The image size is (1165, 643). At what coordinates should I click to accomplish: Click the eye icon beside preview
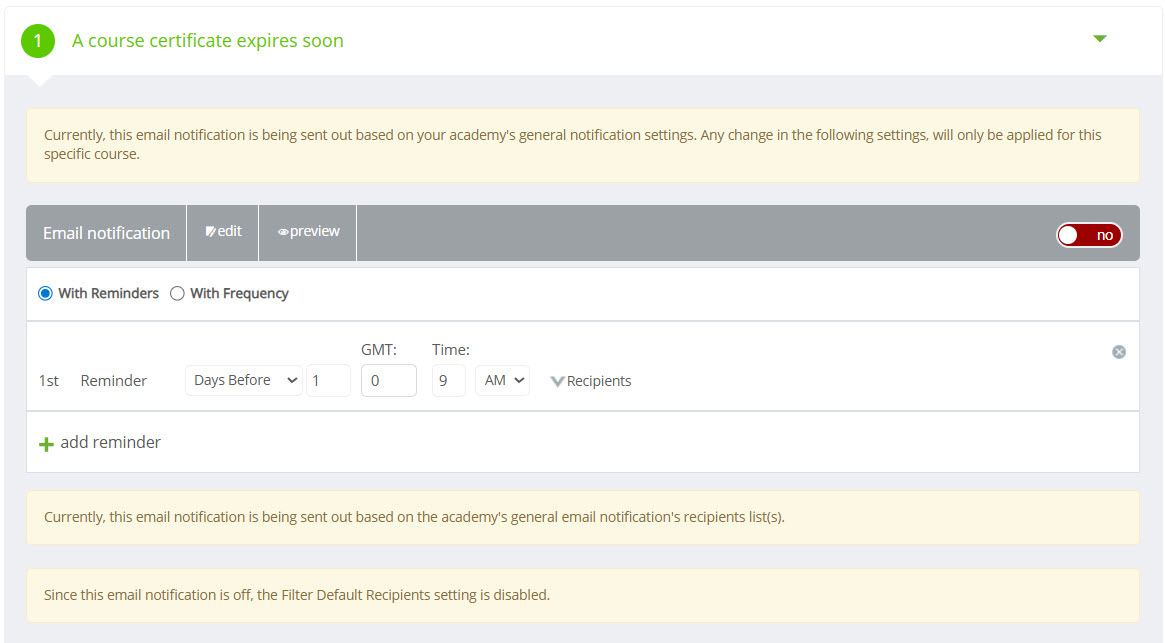point(283,232)
